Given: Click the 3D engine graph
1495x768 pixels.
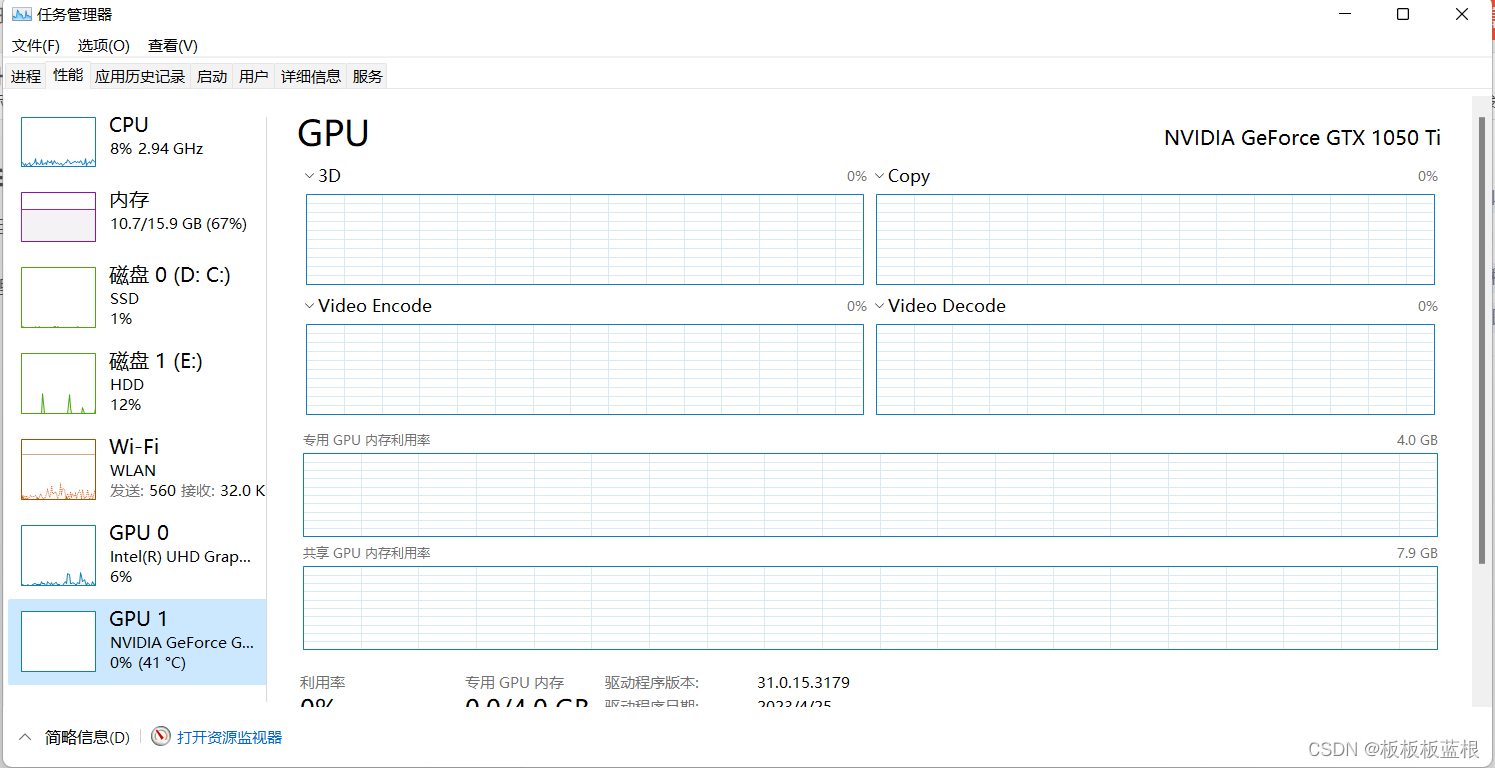Looking at the screenshot, I should [585, 239].
